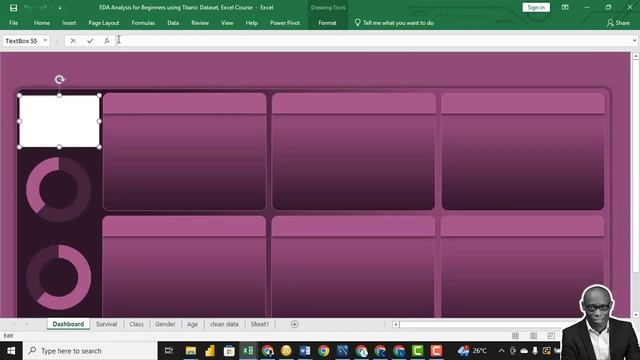
Task: Click the Type here to search box
Action: (91, 351)
